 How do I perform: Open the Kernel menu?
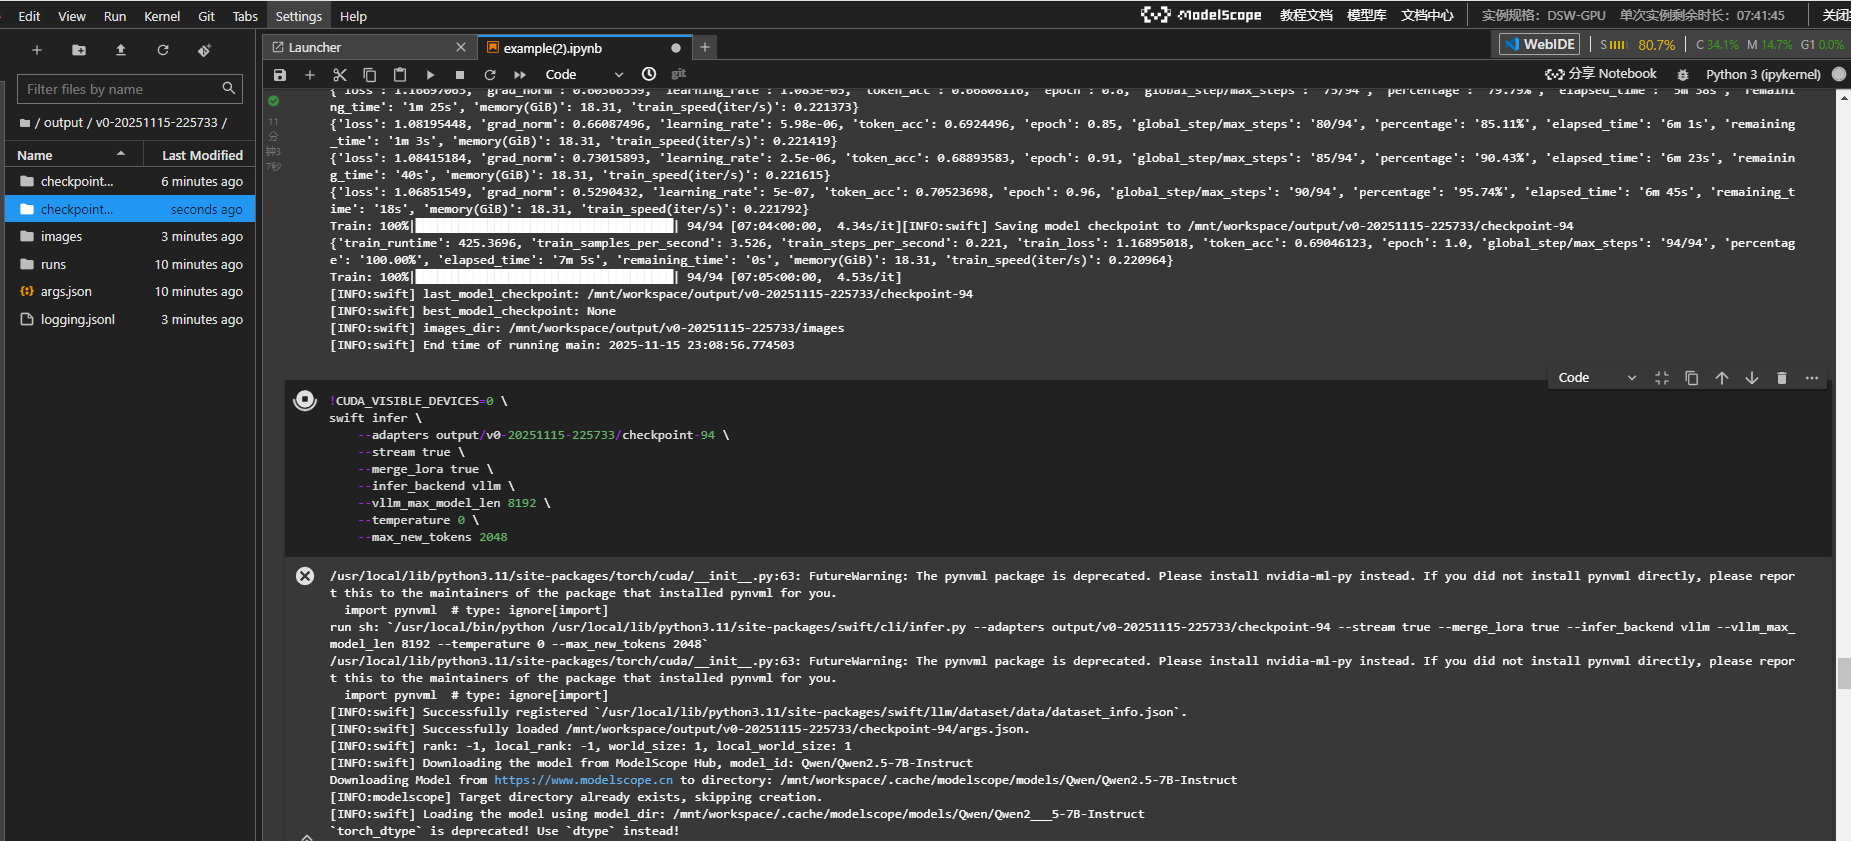coord(162,16)
